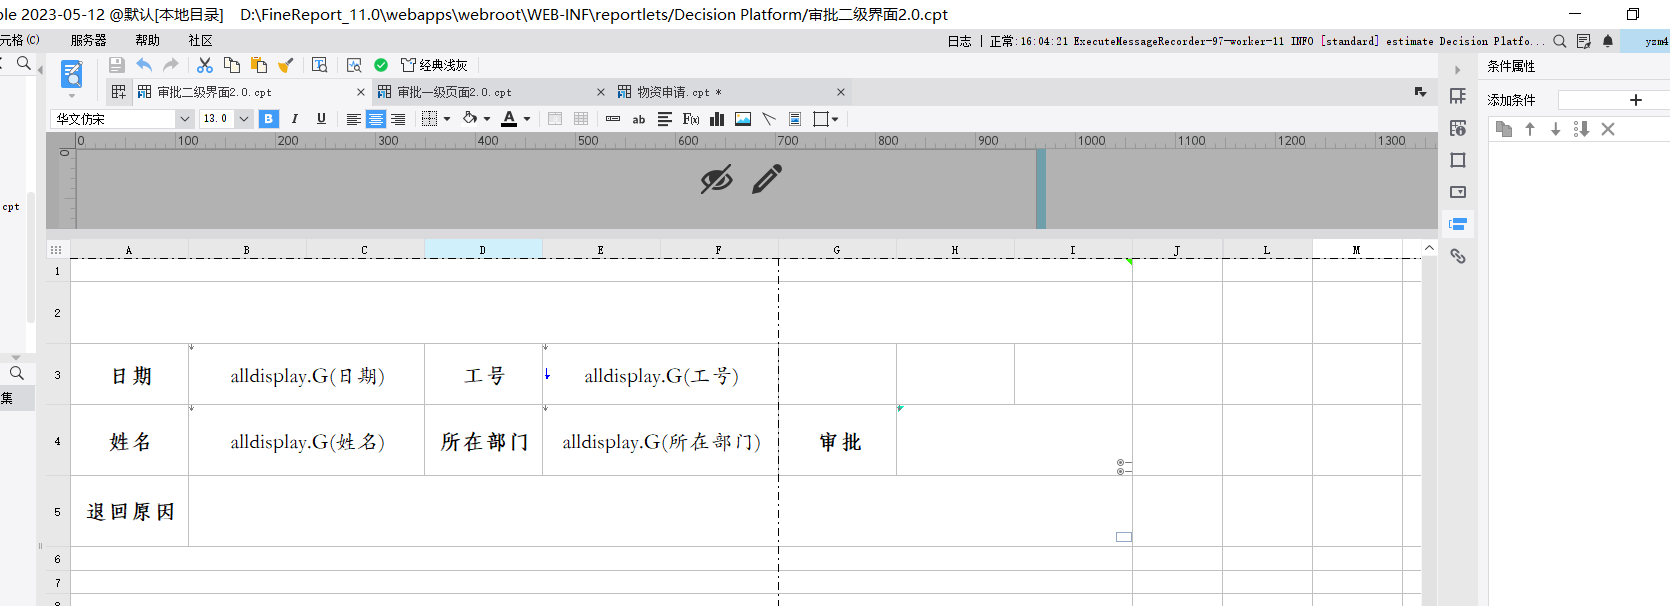Add a condition with plus button
This screenshot has height=606, width=1670.
pyautogui.click(x=1636, y=100)
